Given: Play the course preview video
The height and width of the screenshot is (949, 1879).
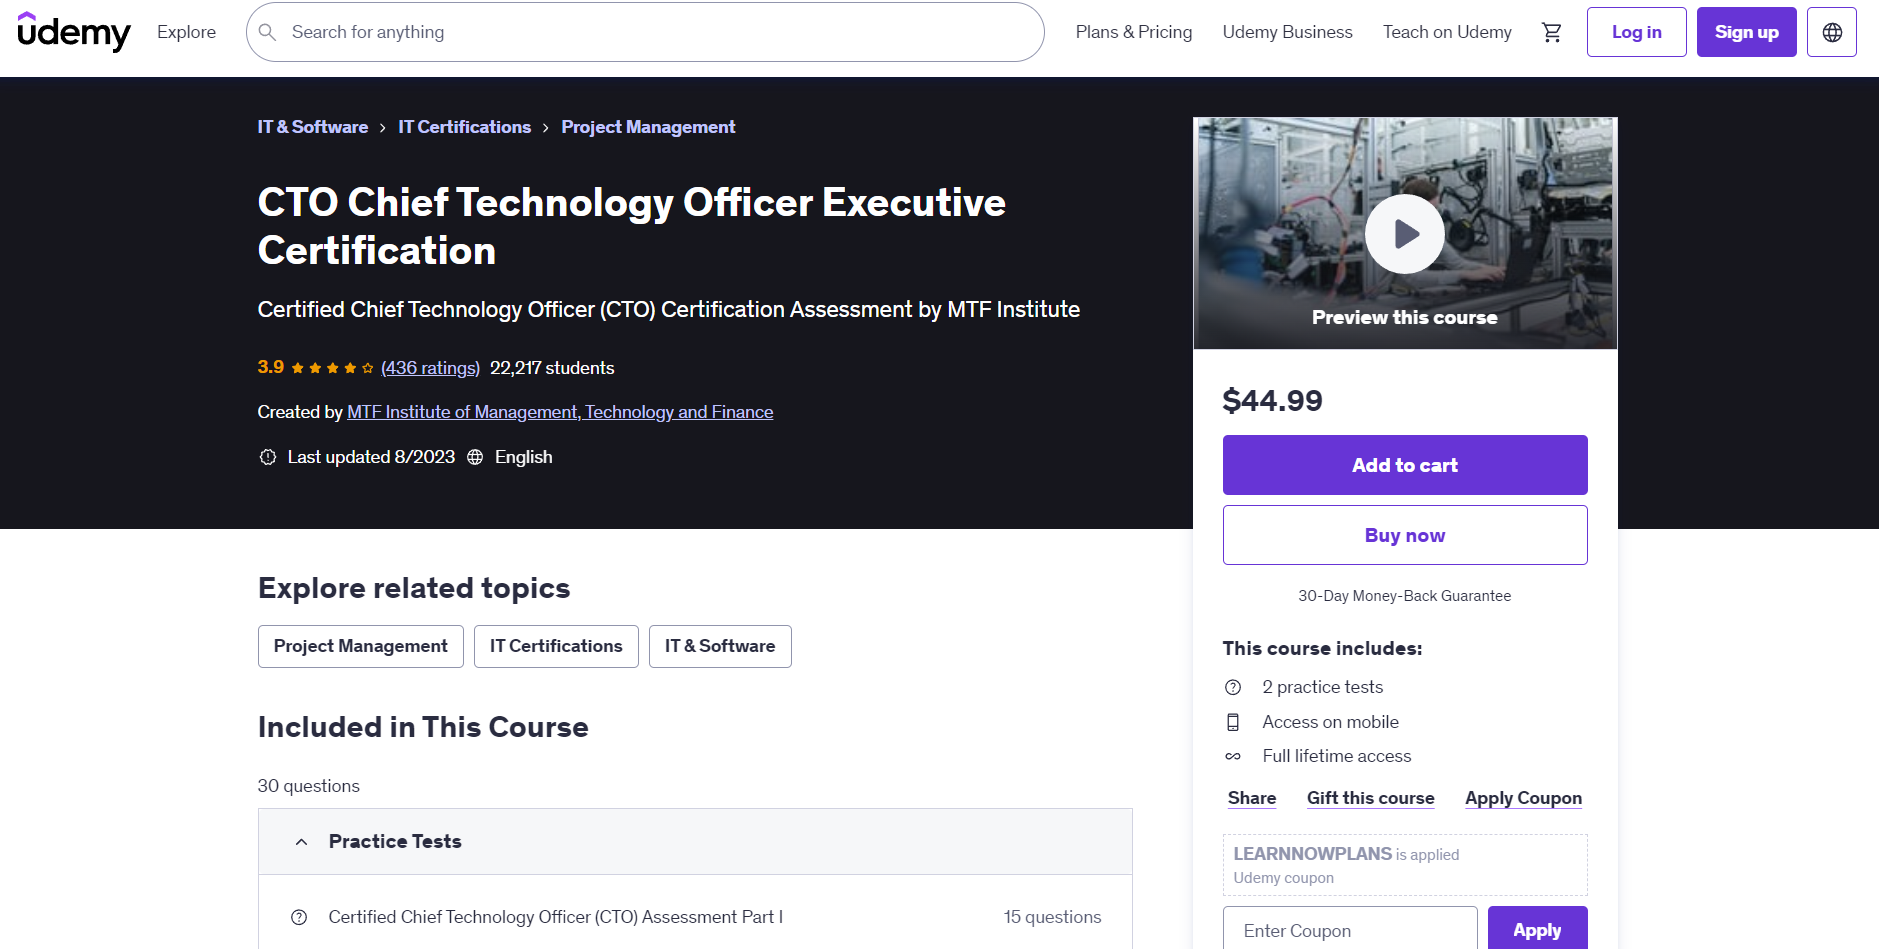Looking at the screenshot, I should [1405, 234].
